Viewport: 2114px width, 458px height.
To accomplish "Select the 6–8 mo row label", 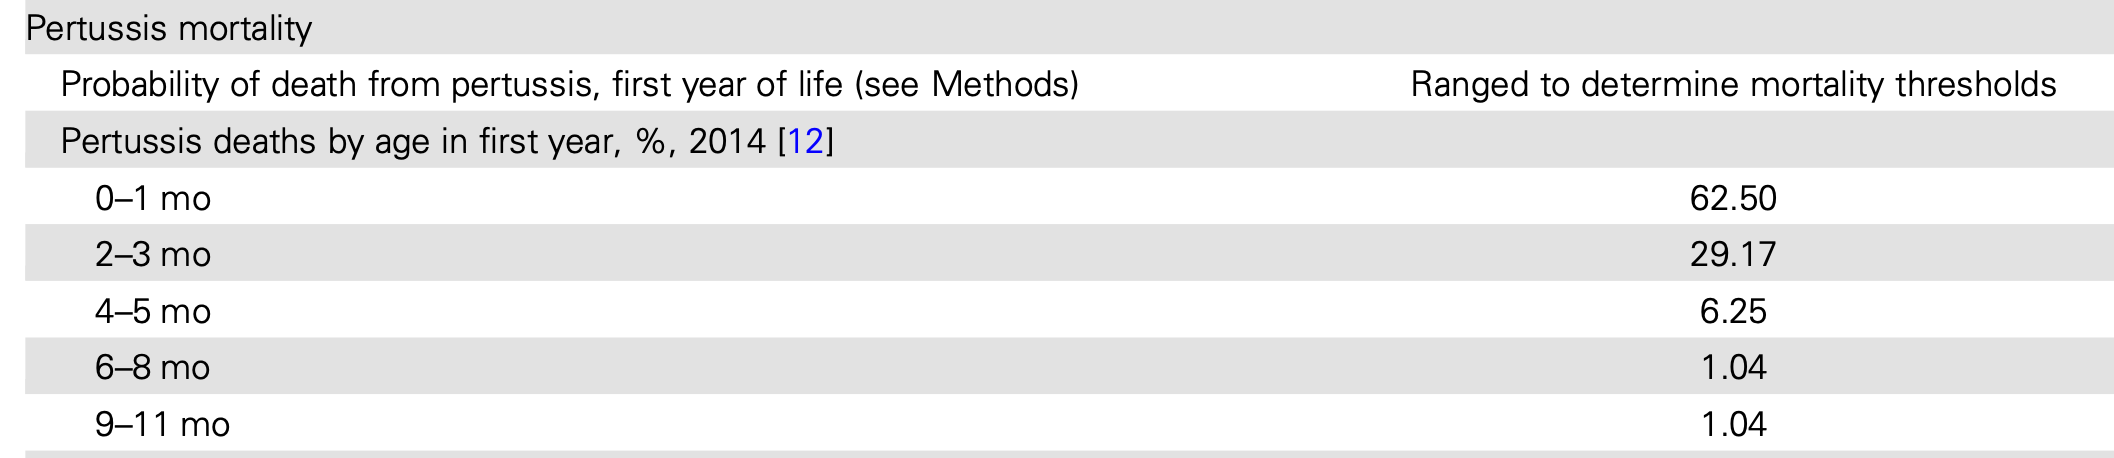I will (153, 368).
